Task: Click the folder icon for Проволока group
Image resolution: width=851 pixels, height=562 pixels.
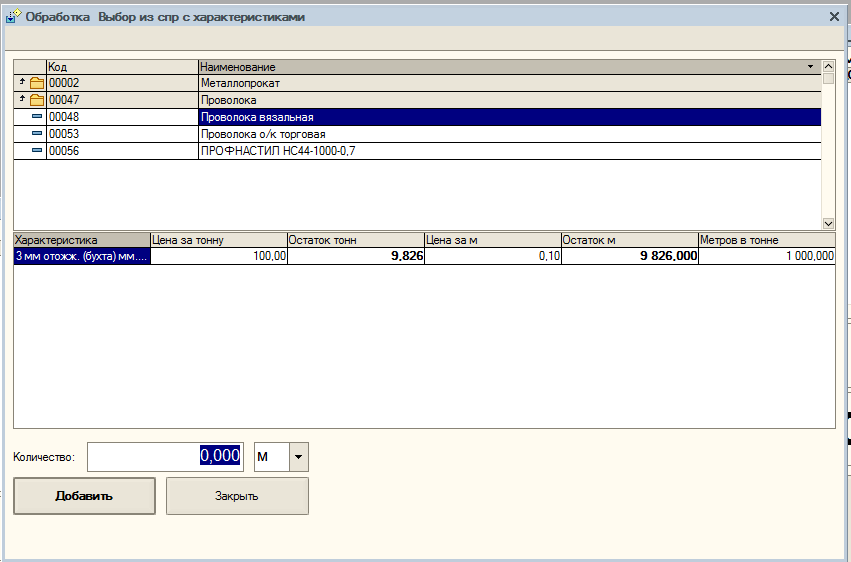Action: click(x=37, y=101)
